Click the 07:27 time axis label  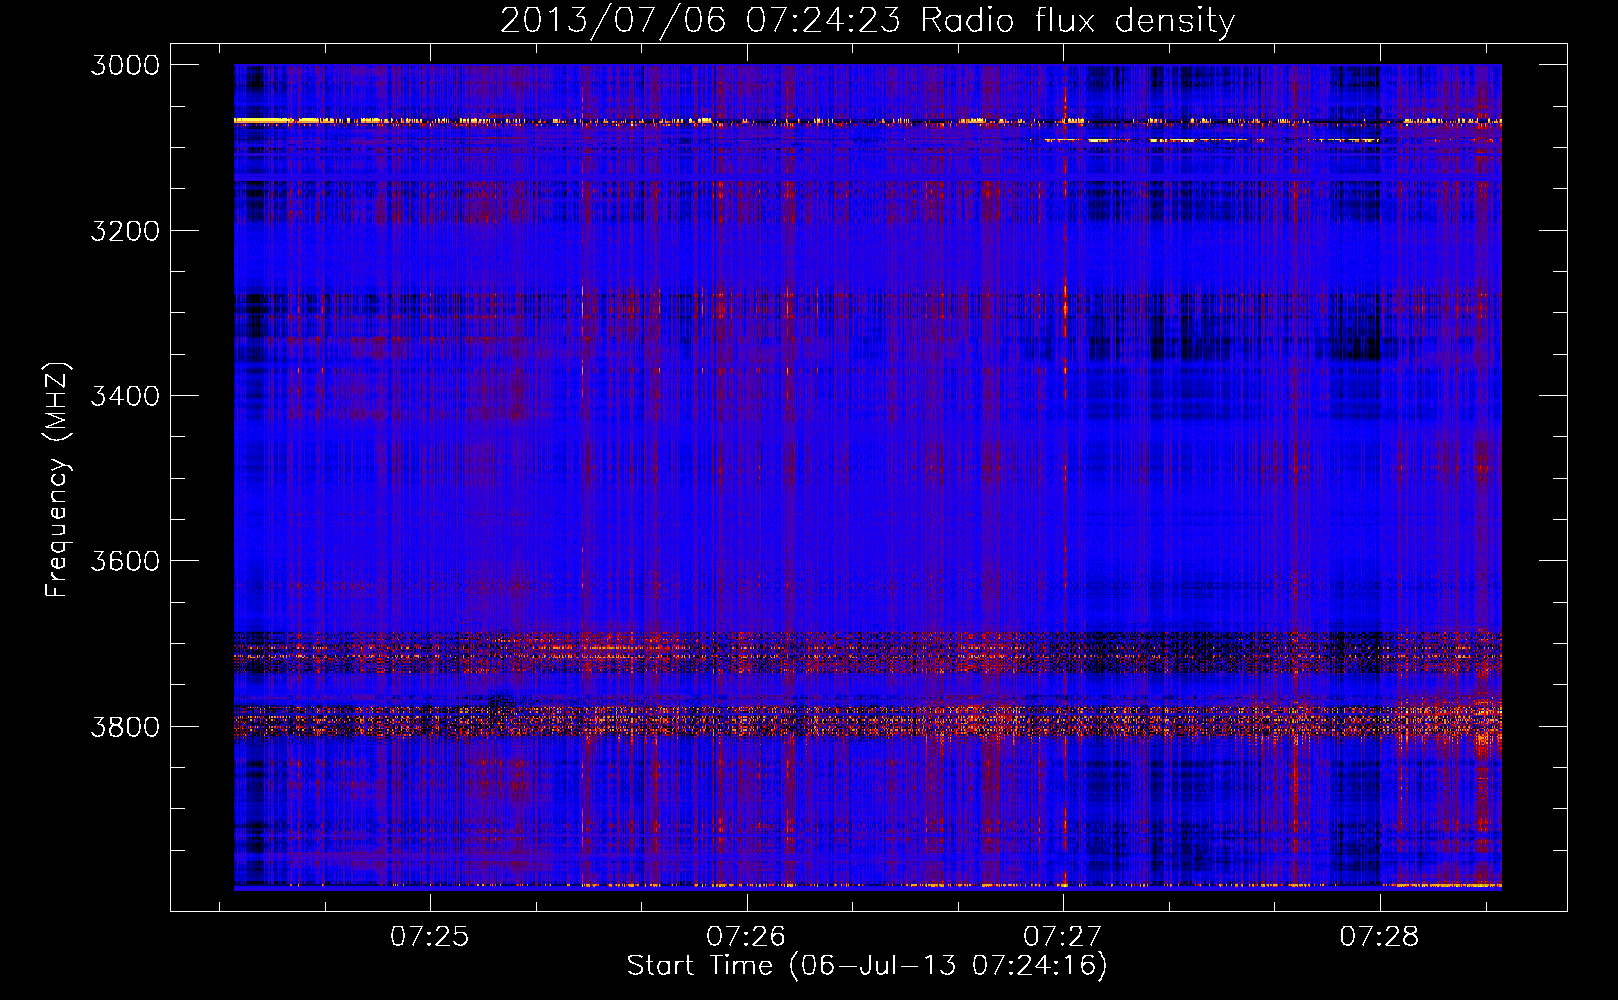coord(1062,936)
